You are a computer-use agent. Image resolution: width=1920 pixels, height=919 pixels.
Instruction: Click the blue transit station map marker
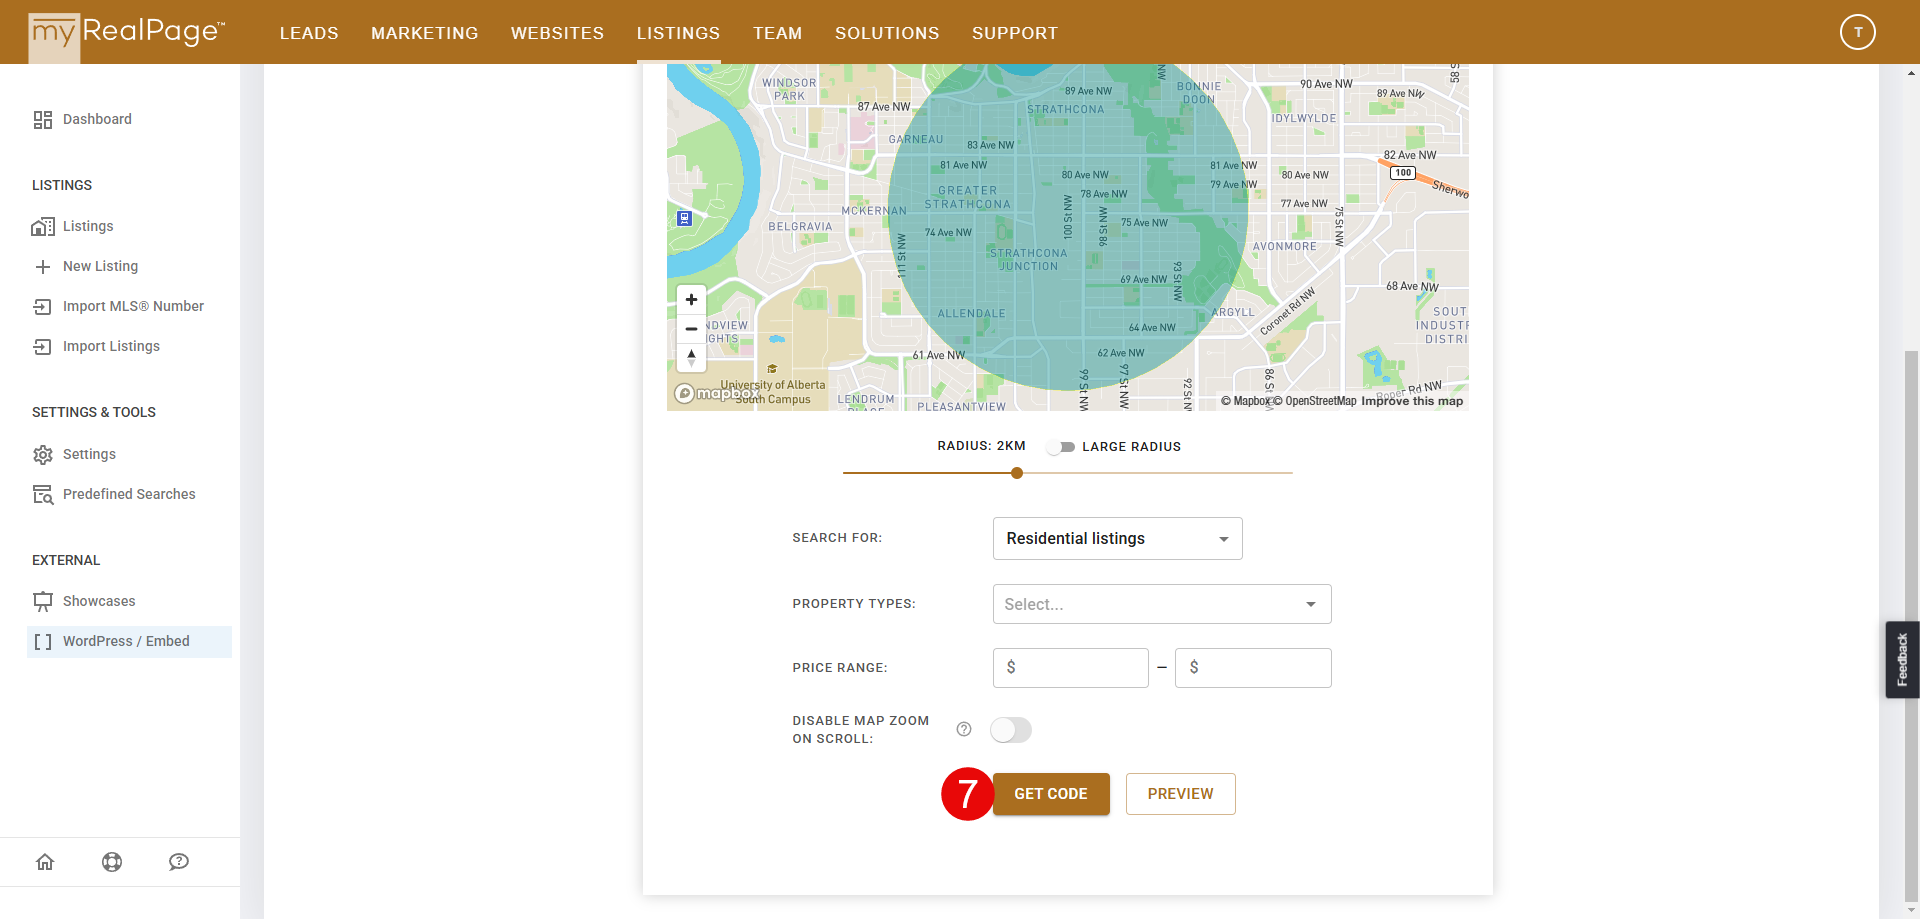[684, 218]
